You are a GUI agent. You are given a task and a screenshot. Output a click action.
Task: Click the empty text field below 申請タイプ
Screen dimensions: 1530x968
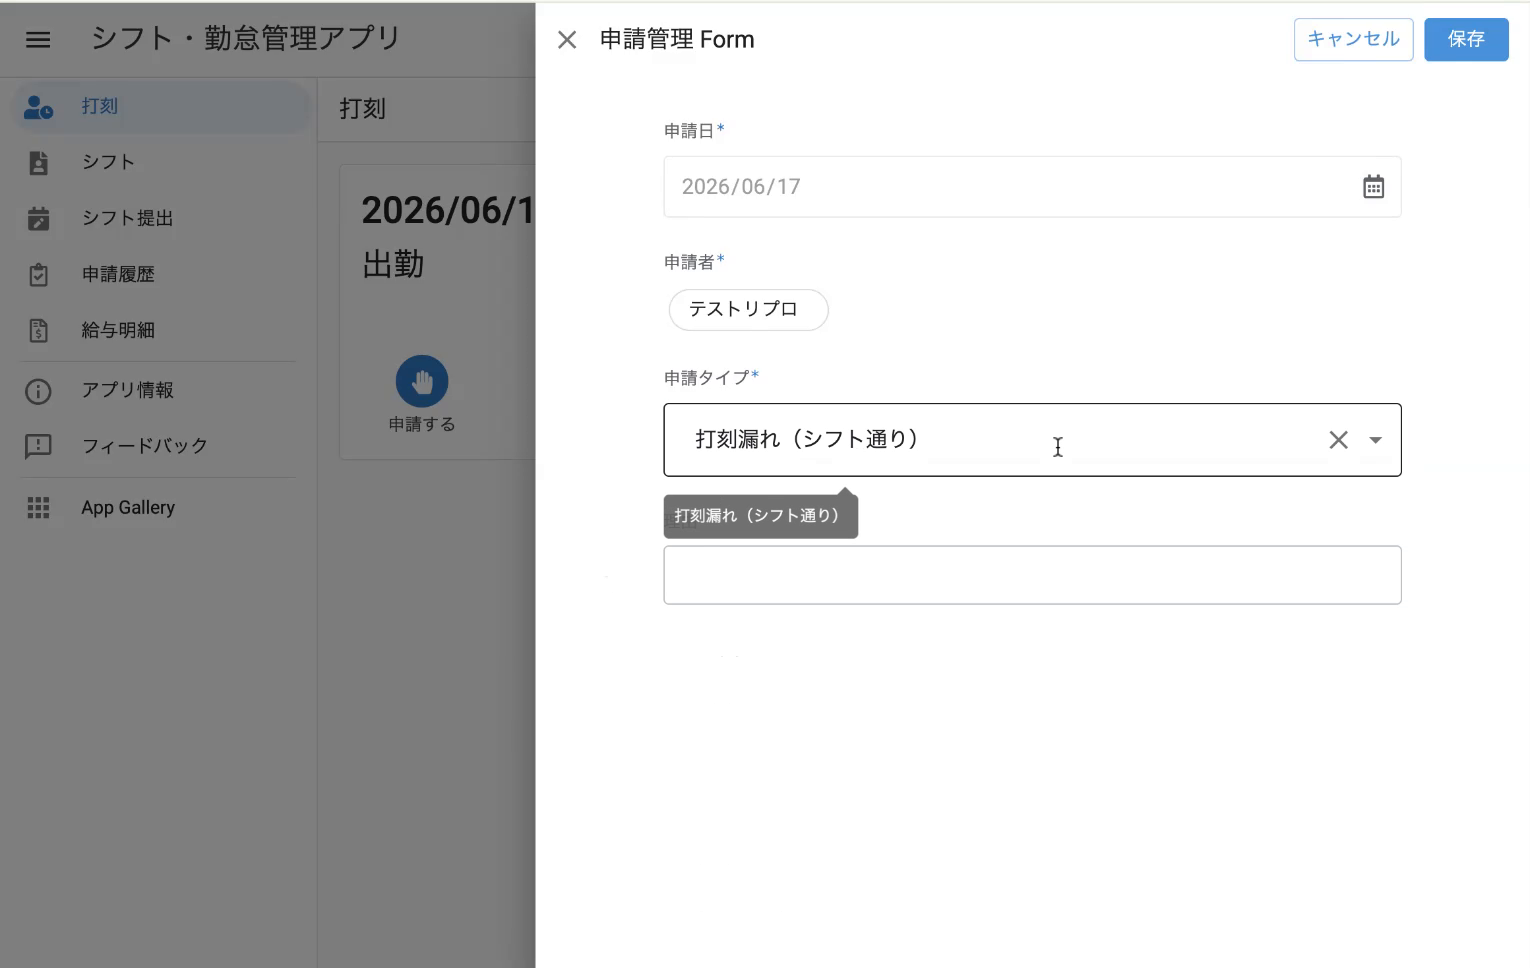pyautogui.click(x=1032, y=575)
